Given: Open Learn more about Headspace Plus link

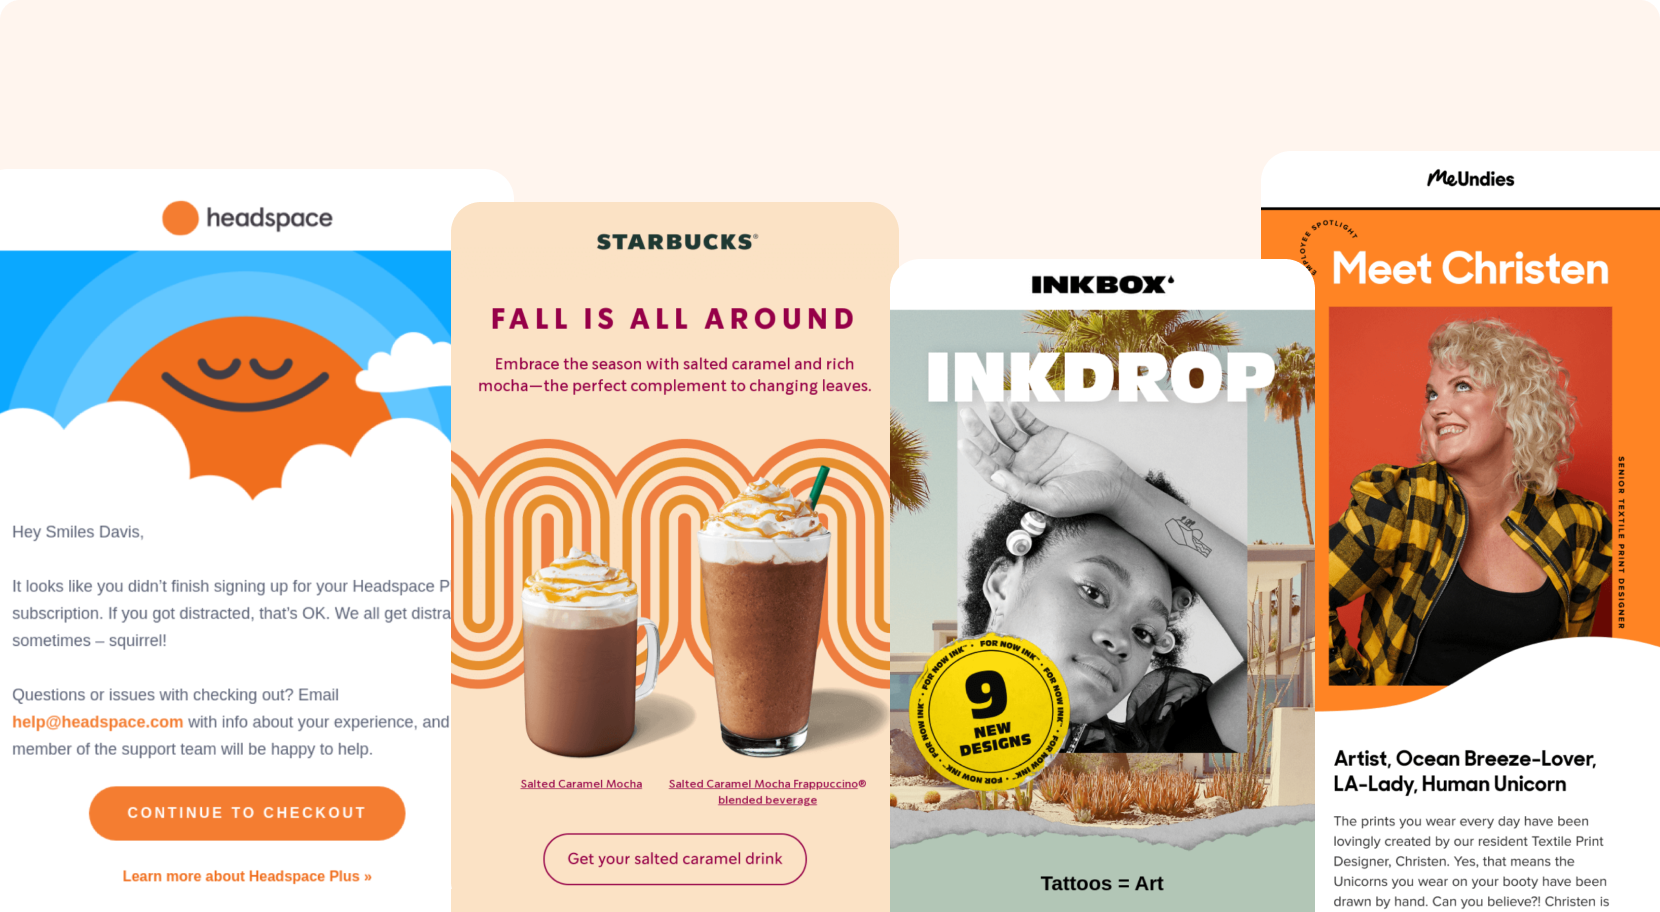Looking at the screenshot, I should coord(247,876).
